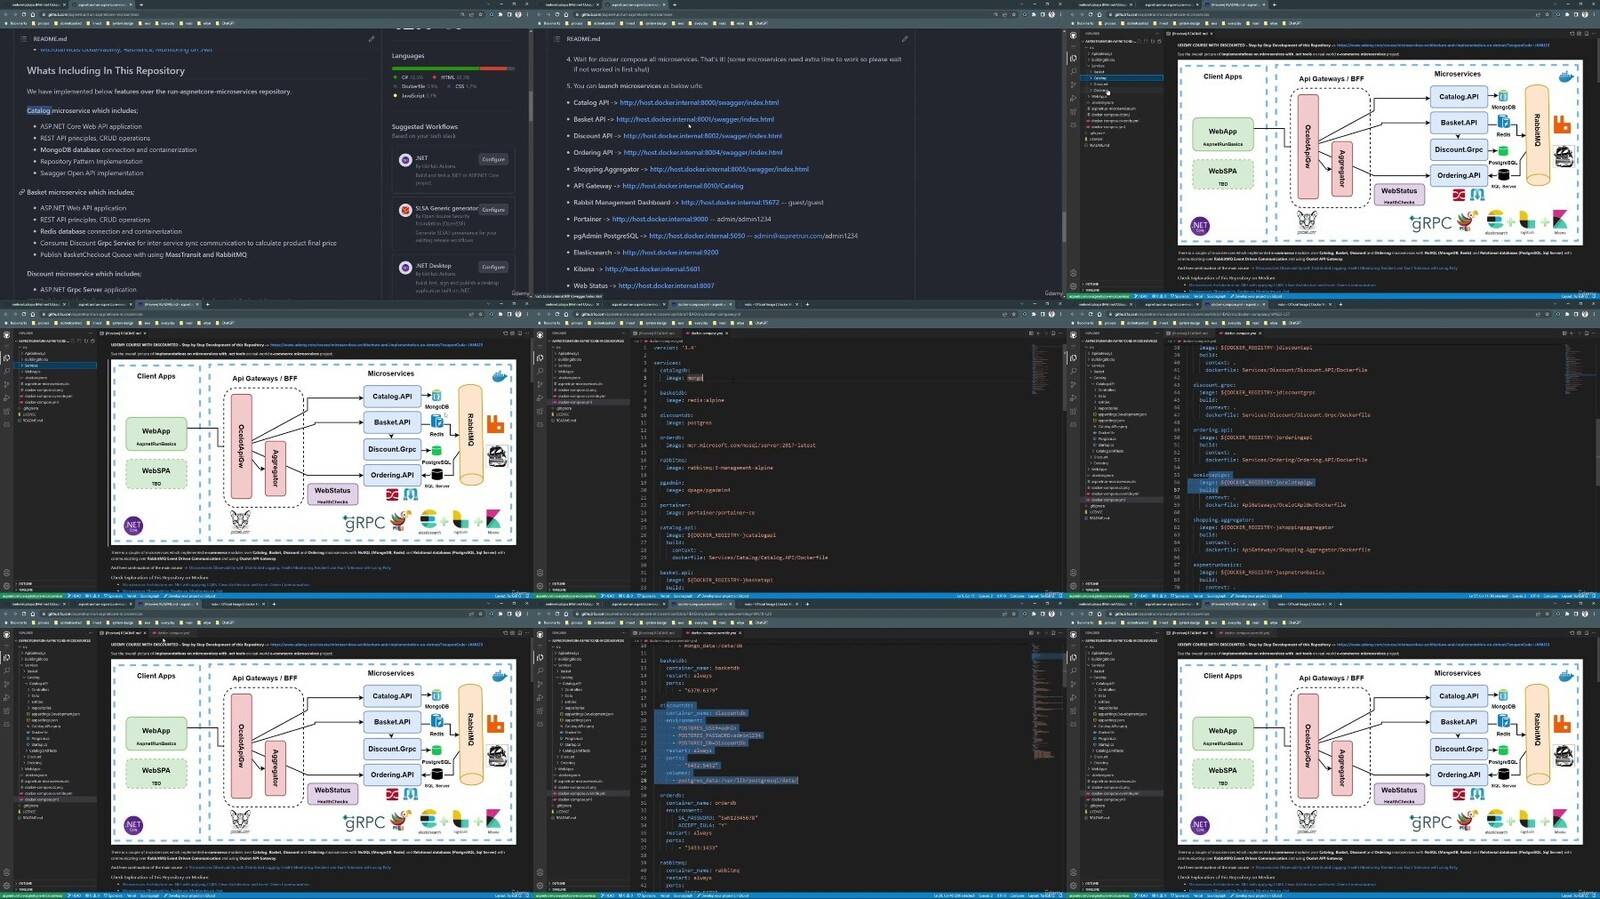Screen dimensions: 1600x899
Task: Click scrollbar thumb on microservice URLs page
Action: tap(1062, 227)
